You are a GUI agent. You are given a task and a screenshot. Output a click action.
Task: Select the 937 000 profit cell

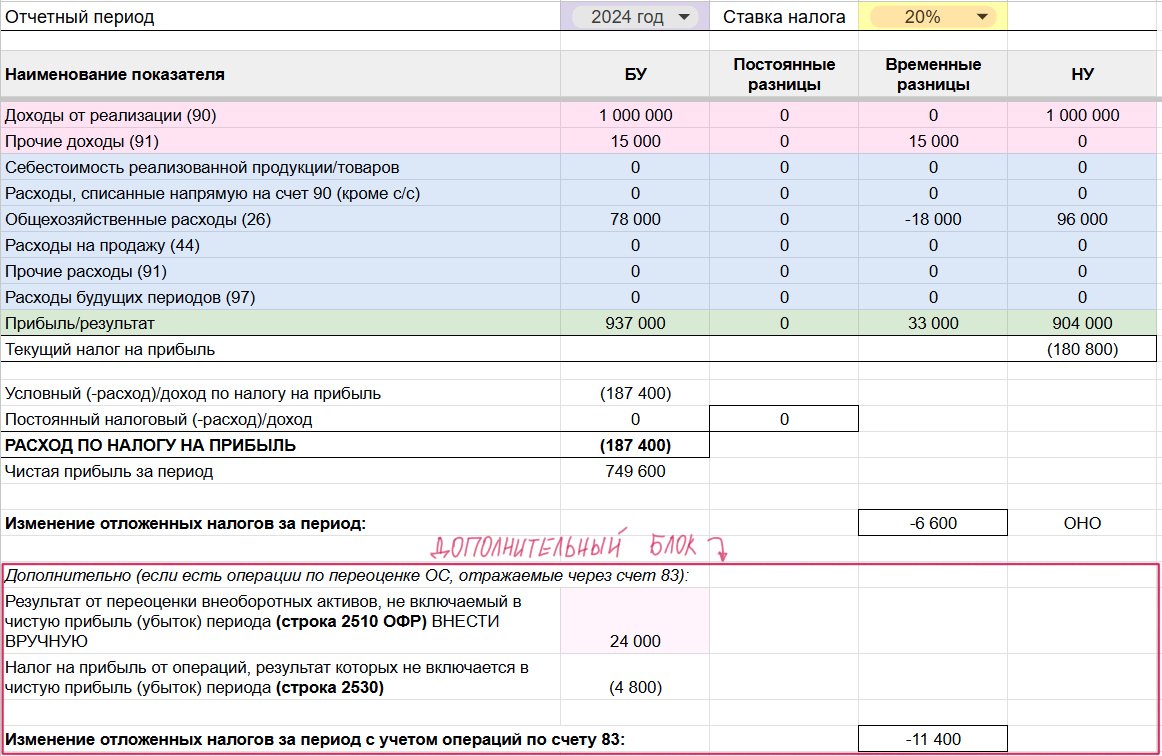click(x=635, y=322)
